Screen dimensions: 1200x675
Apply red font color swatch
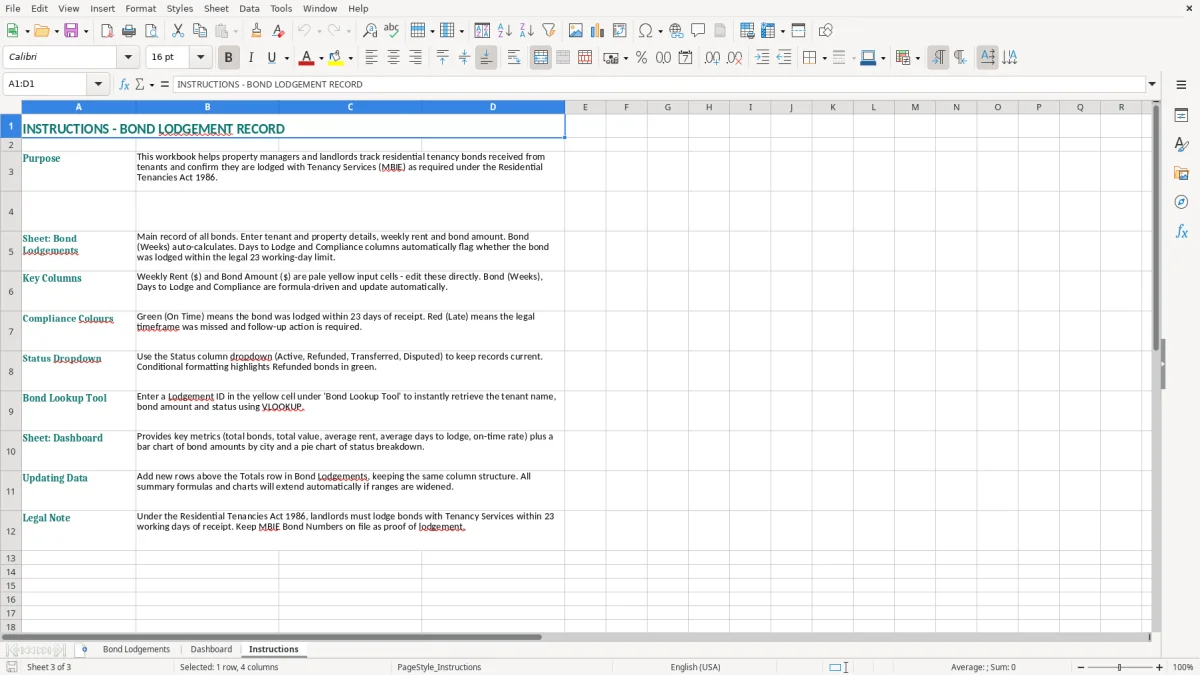pyautogui.click(x=307, y=58)
